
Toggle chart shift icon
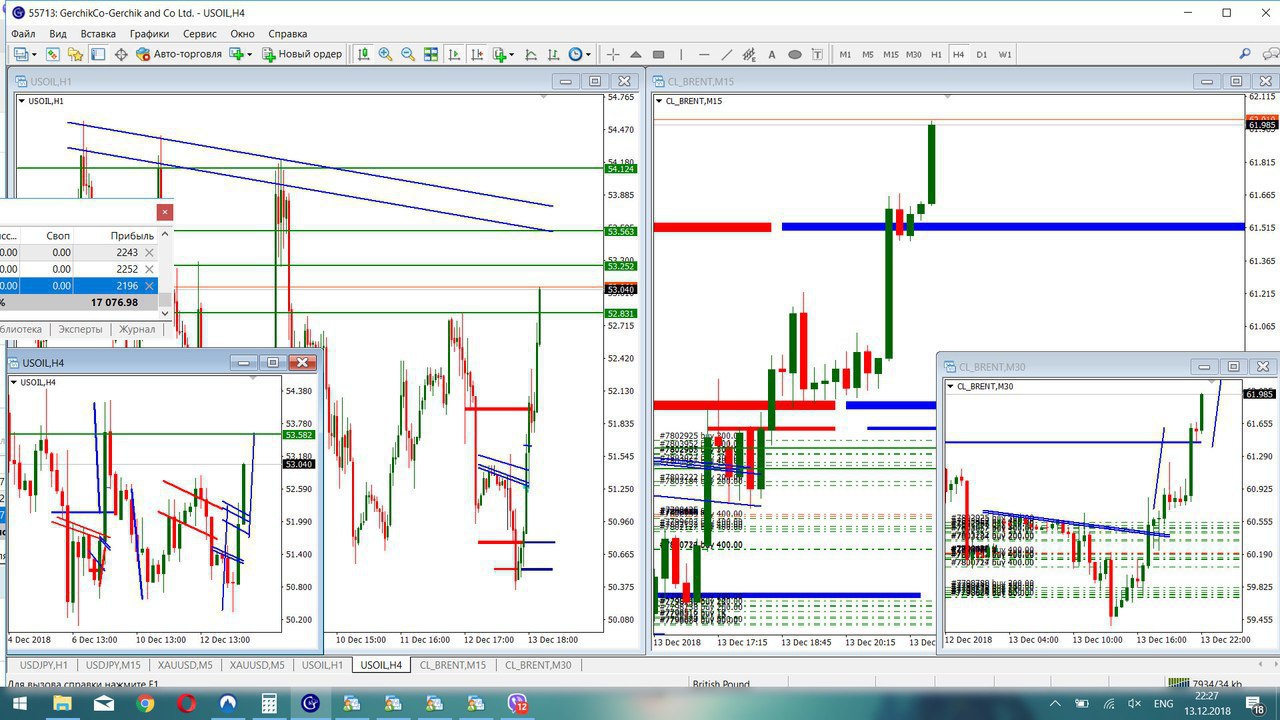click(476, 54)
